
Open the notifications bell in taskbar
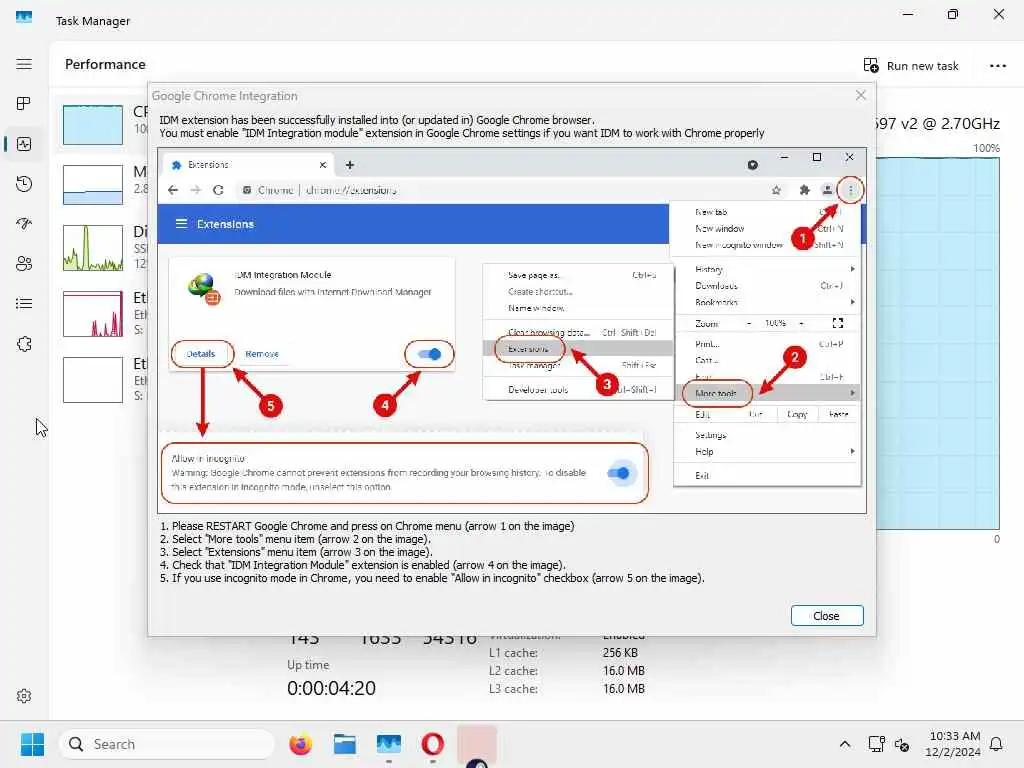point(997,744)
